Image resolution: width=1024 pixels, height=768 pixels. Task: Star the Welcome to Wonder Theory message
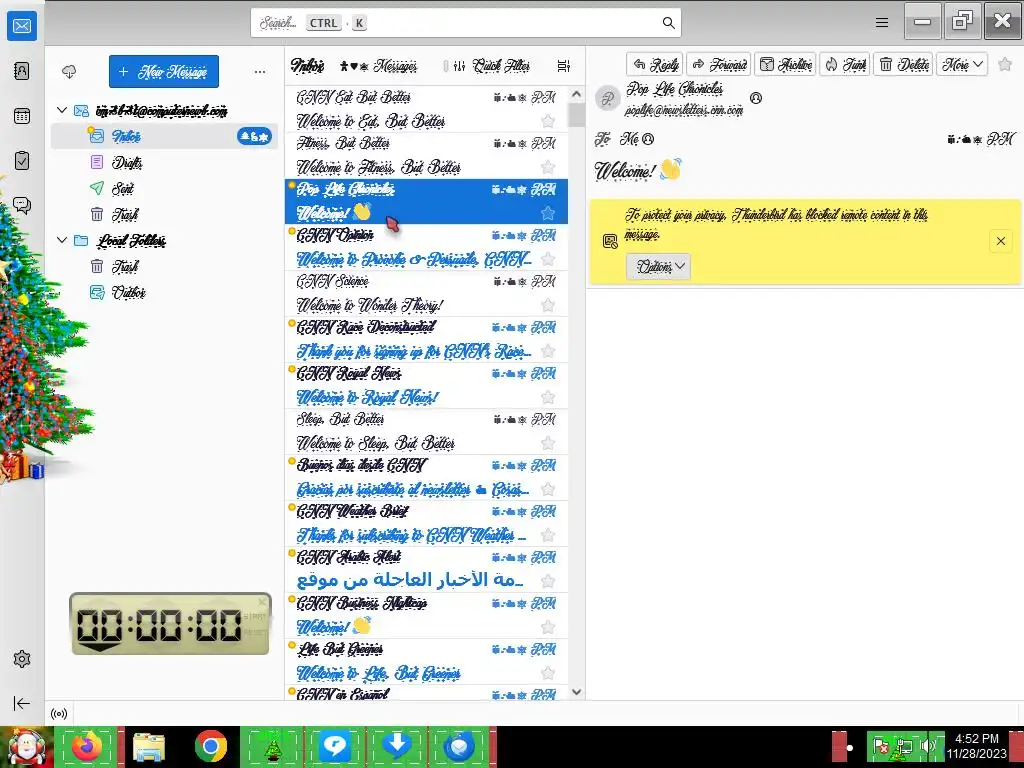pyautogui.click(x=548, y=305)
